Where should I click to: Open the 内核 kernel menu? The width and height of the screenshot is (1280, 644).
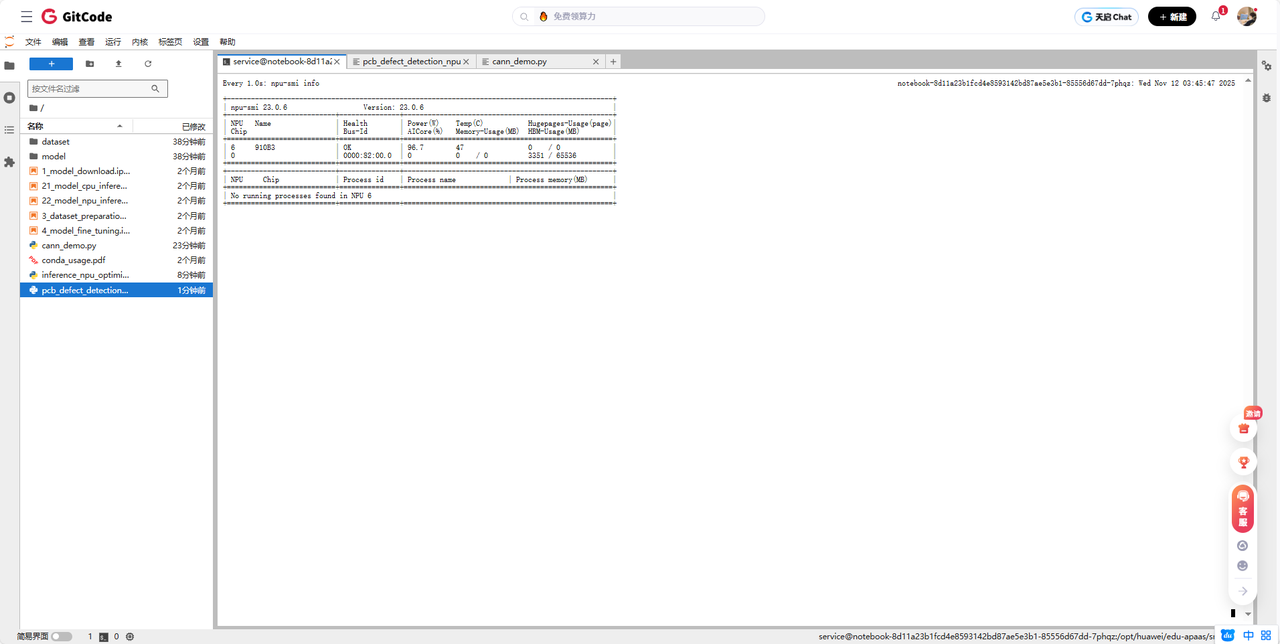pyautogui.click(x=140, y=42)
